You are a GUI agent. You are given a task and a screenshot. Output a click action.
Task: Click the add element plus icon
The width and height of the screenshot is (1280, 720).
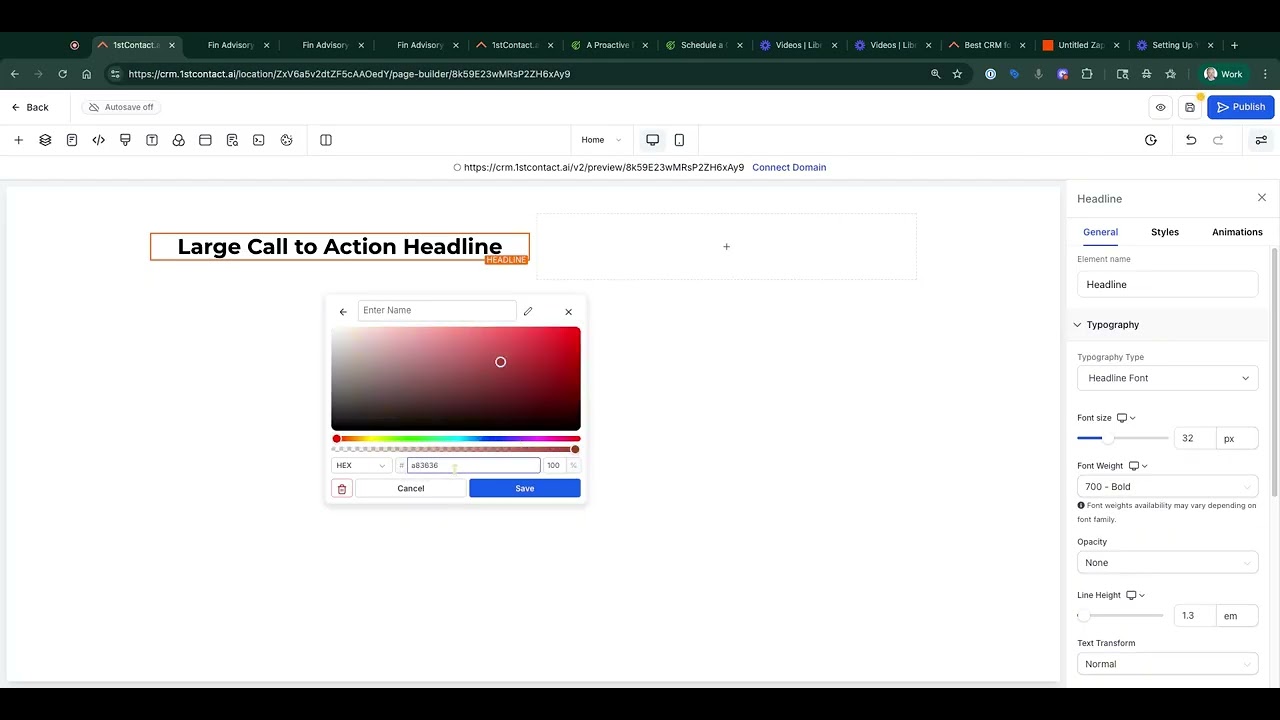click(18, 140)
